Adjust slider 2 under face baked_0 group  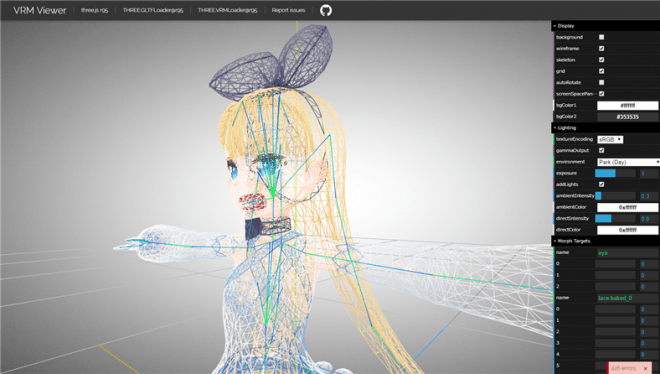(x=615, y=332)
